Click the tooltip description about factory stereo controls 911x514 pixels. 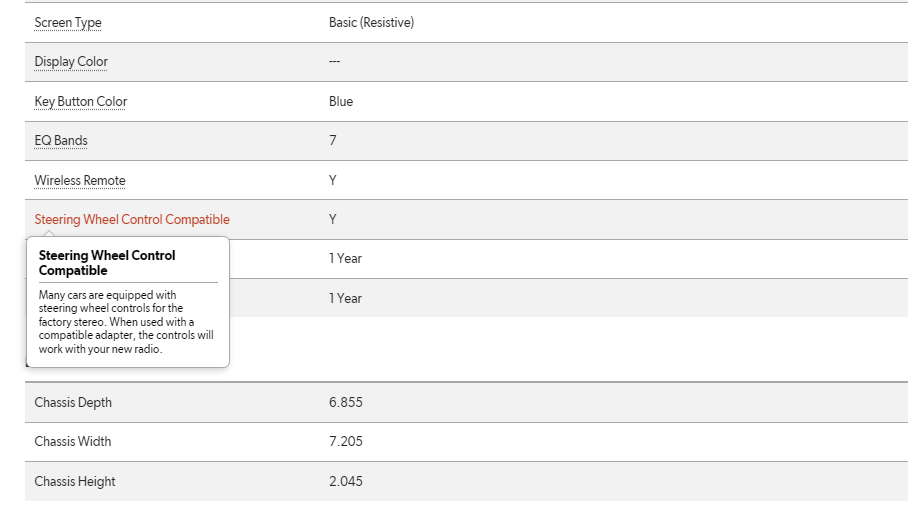[126, 322]
